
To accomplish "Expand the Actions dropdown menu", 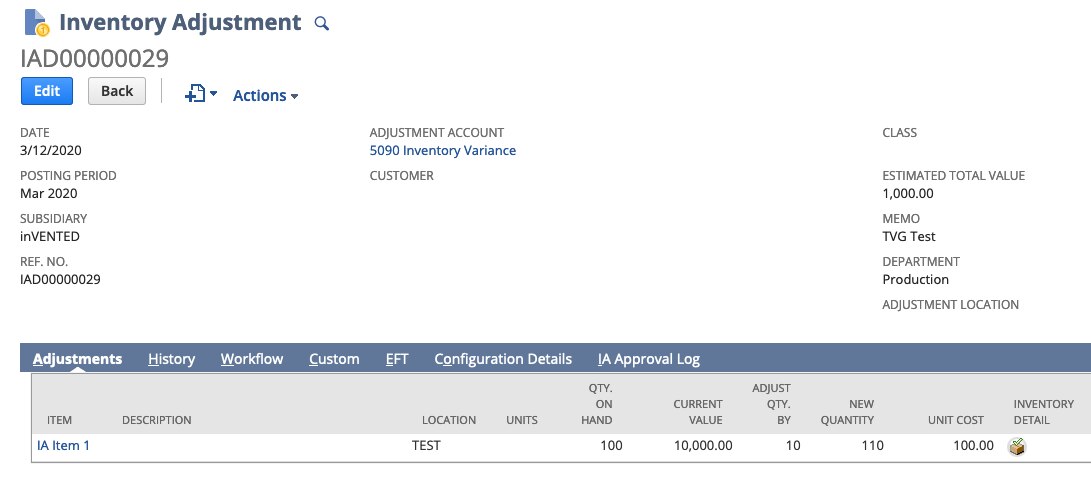I will pyautogui.click(x=265, y=96).
